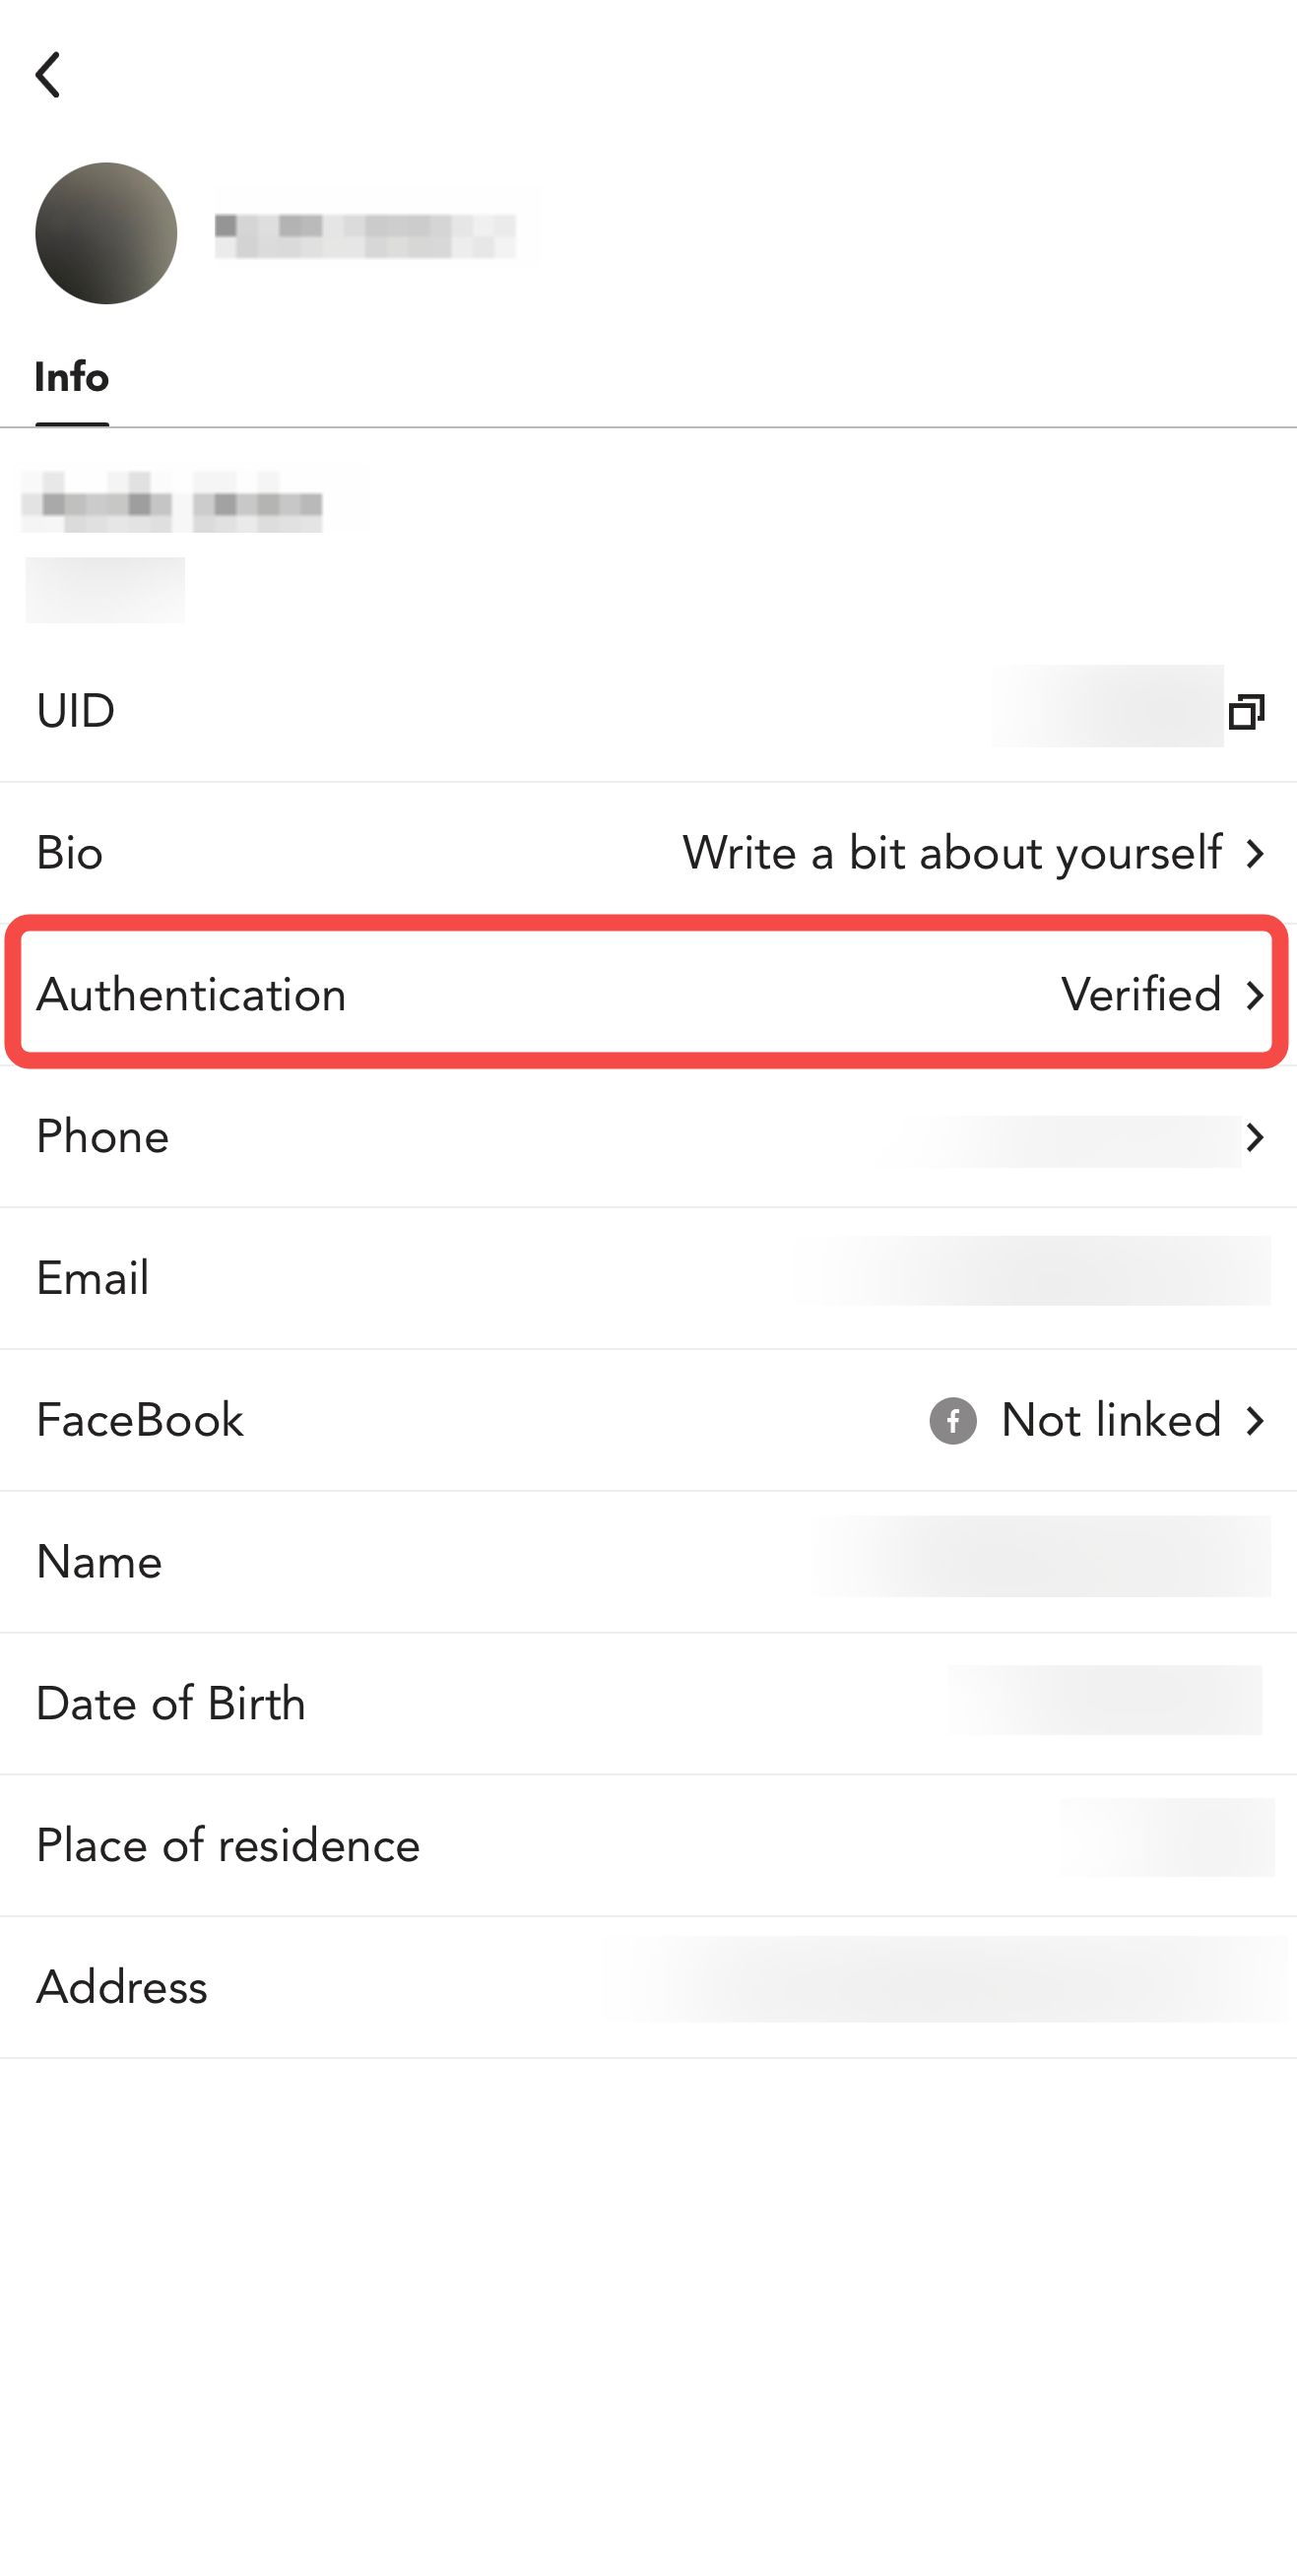Select the Date of Birth row
This screenshot has width=1297, height=2576.
(648, 1703)
